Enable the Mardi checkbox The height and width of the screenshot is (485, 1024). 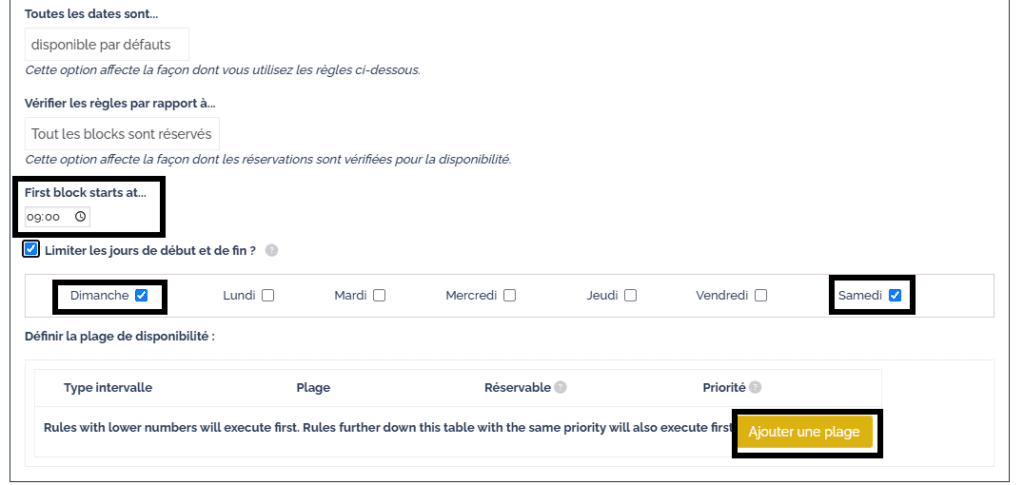379,295
